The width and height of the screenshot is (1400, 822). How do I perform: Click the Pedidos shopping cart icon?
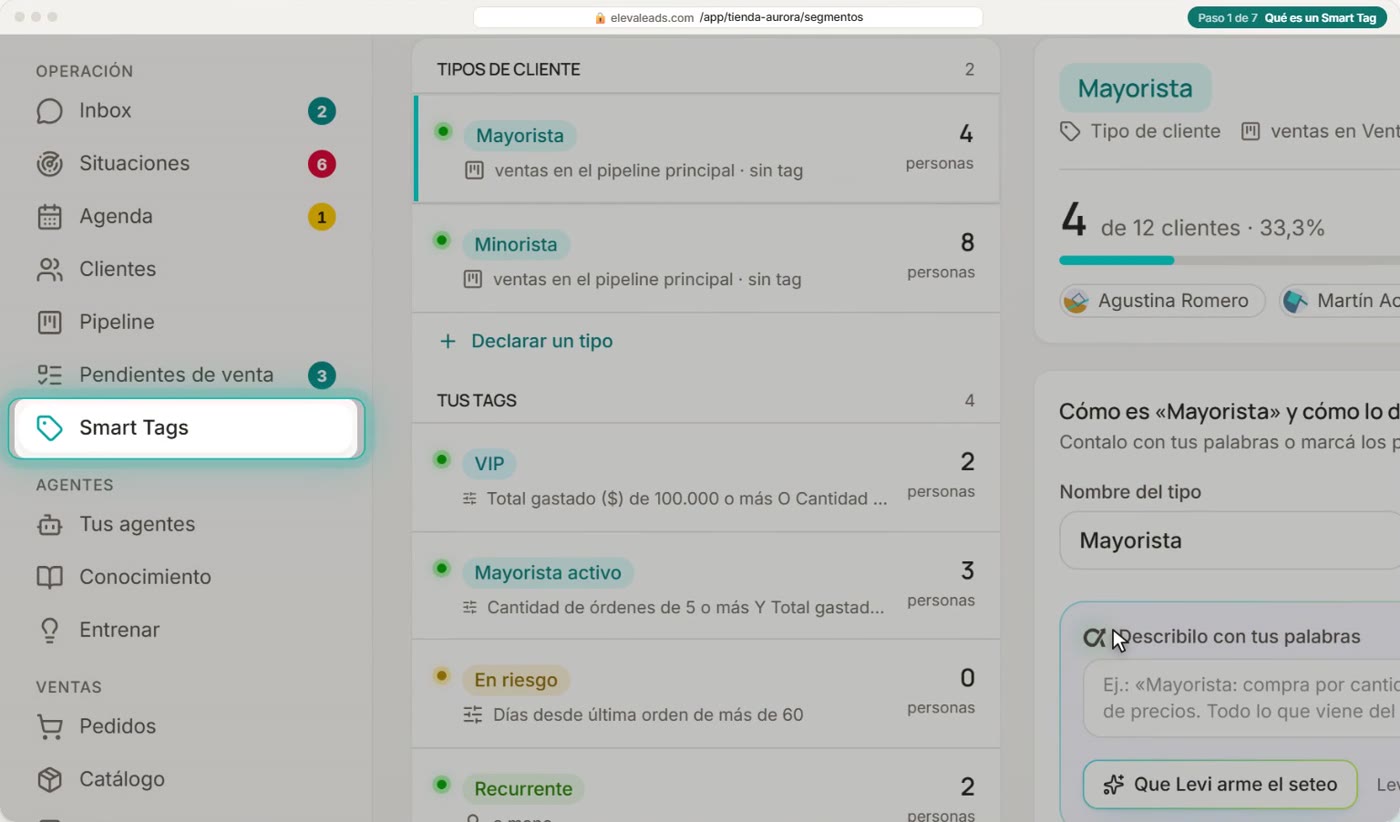[49, 726]
